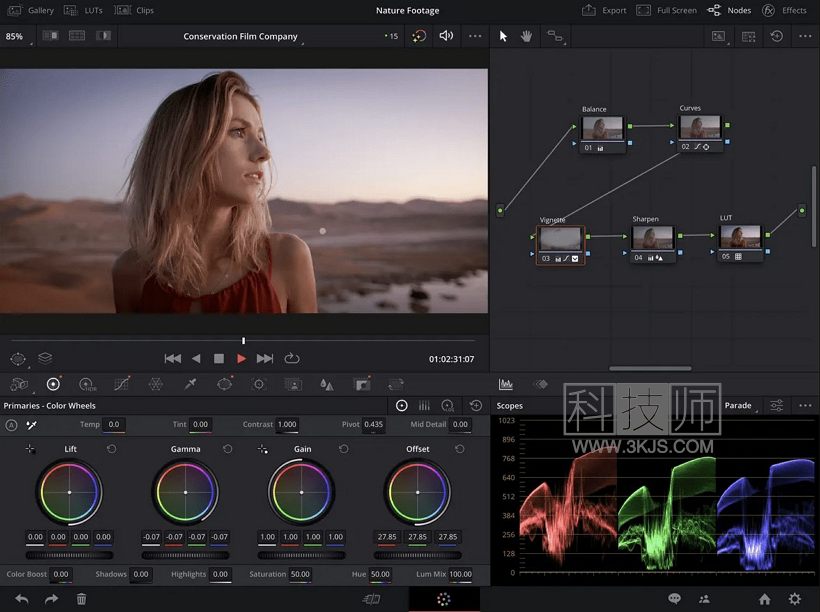Viewport: 820px width, 612px height.
Task: Select the LUT node 05
Action: (740, 243)
